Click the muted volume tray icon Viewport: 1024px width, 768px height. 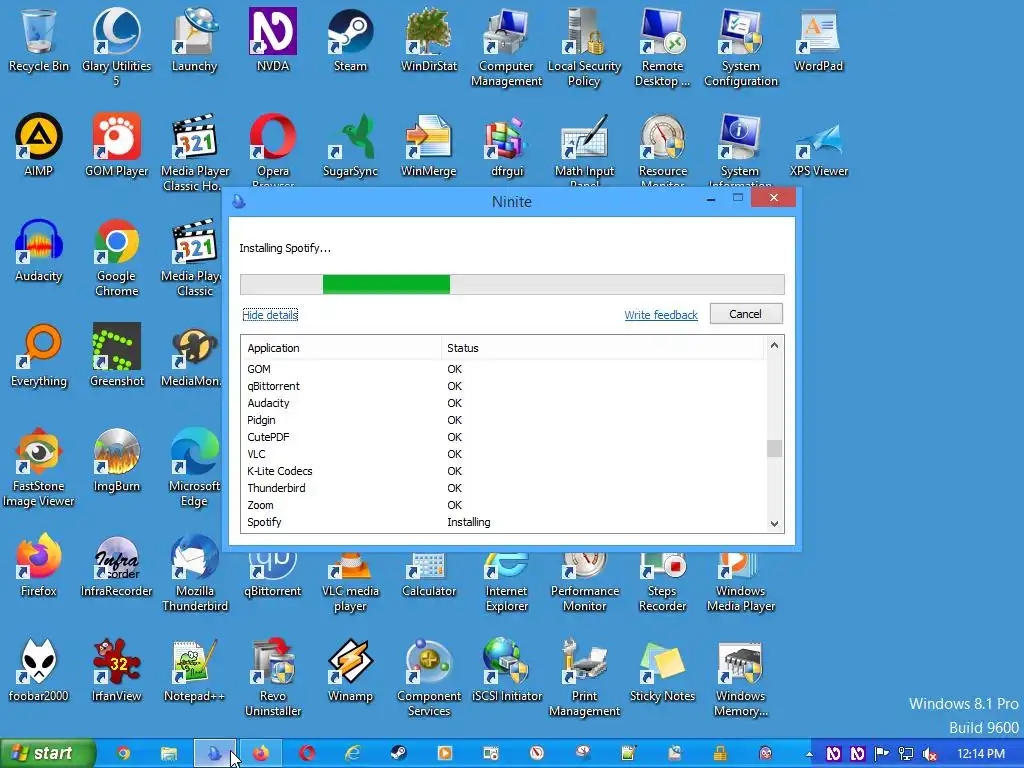click(929, 754)
